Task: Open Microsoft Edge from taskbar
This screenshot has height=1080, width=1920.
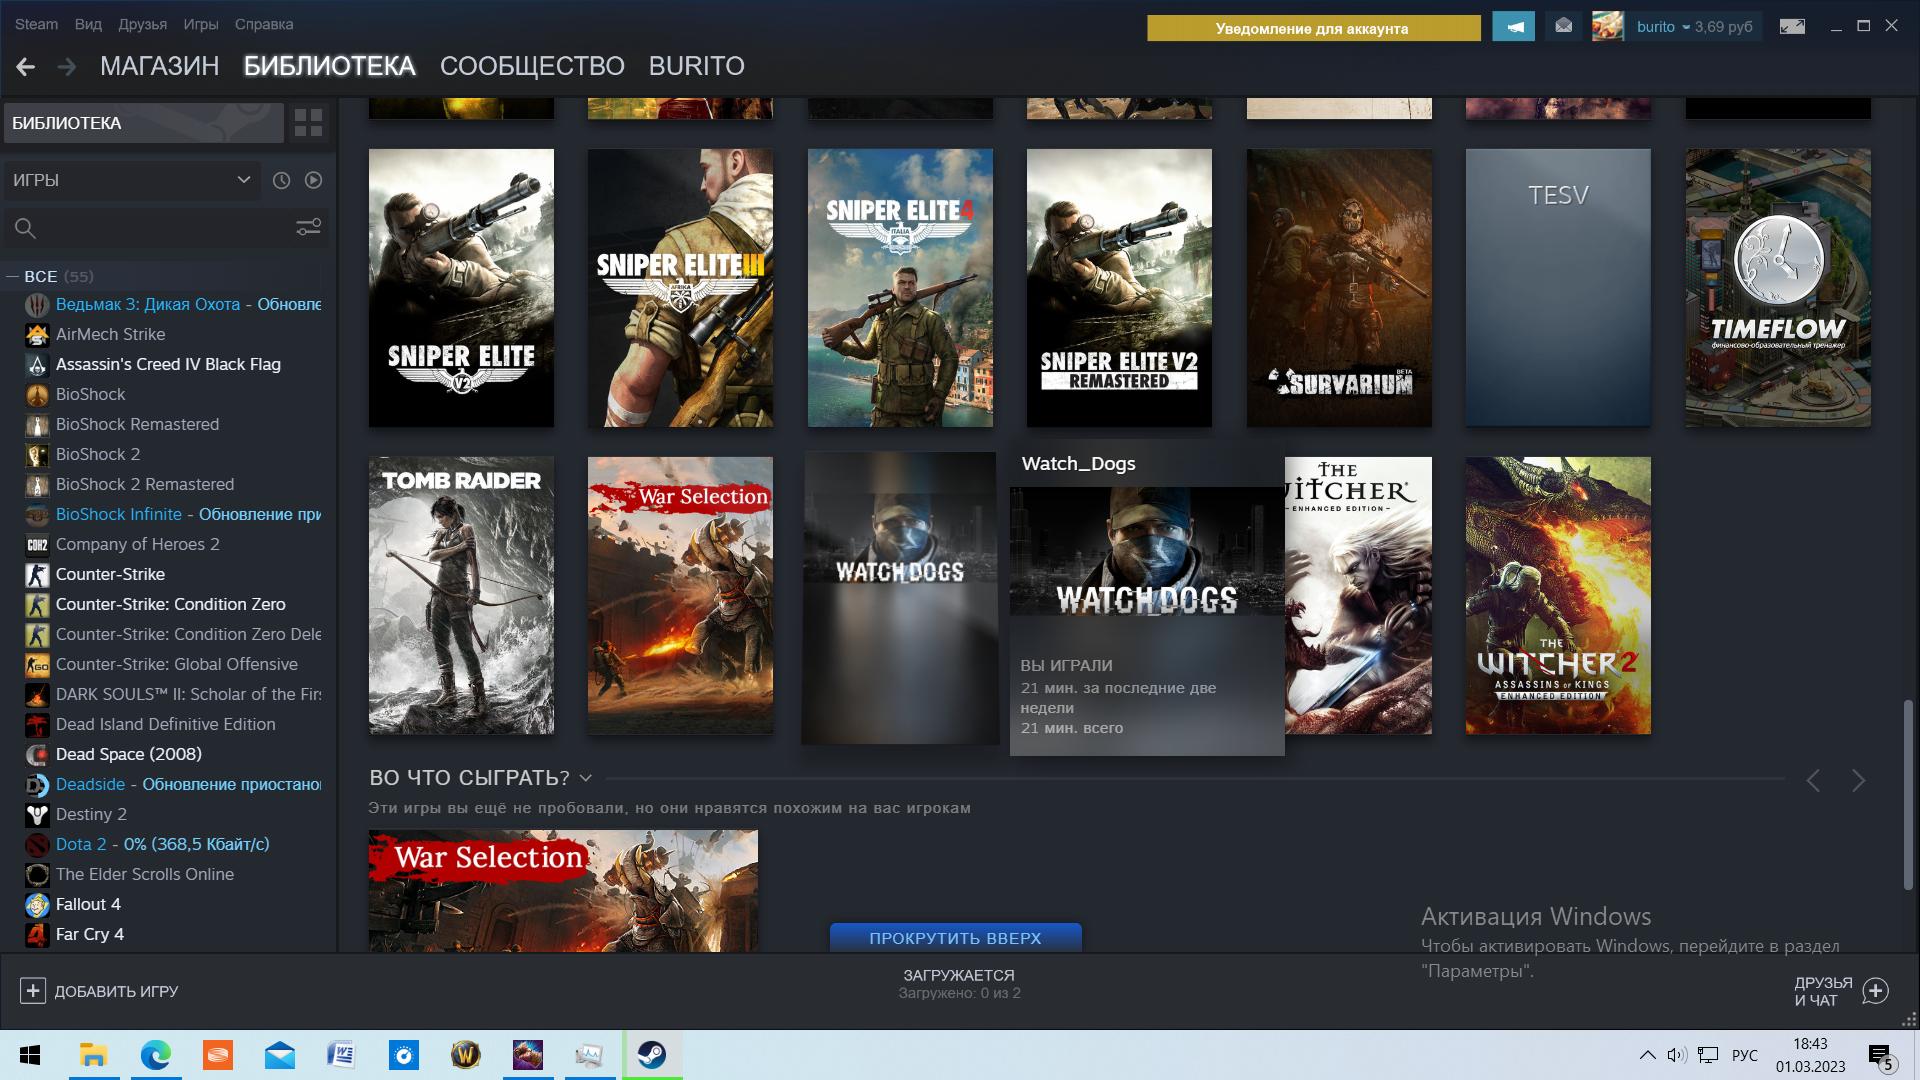Action: point(156,1055)
